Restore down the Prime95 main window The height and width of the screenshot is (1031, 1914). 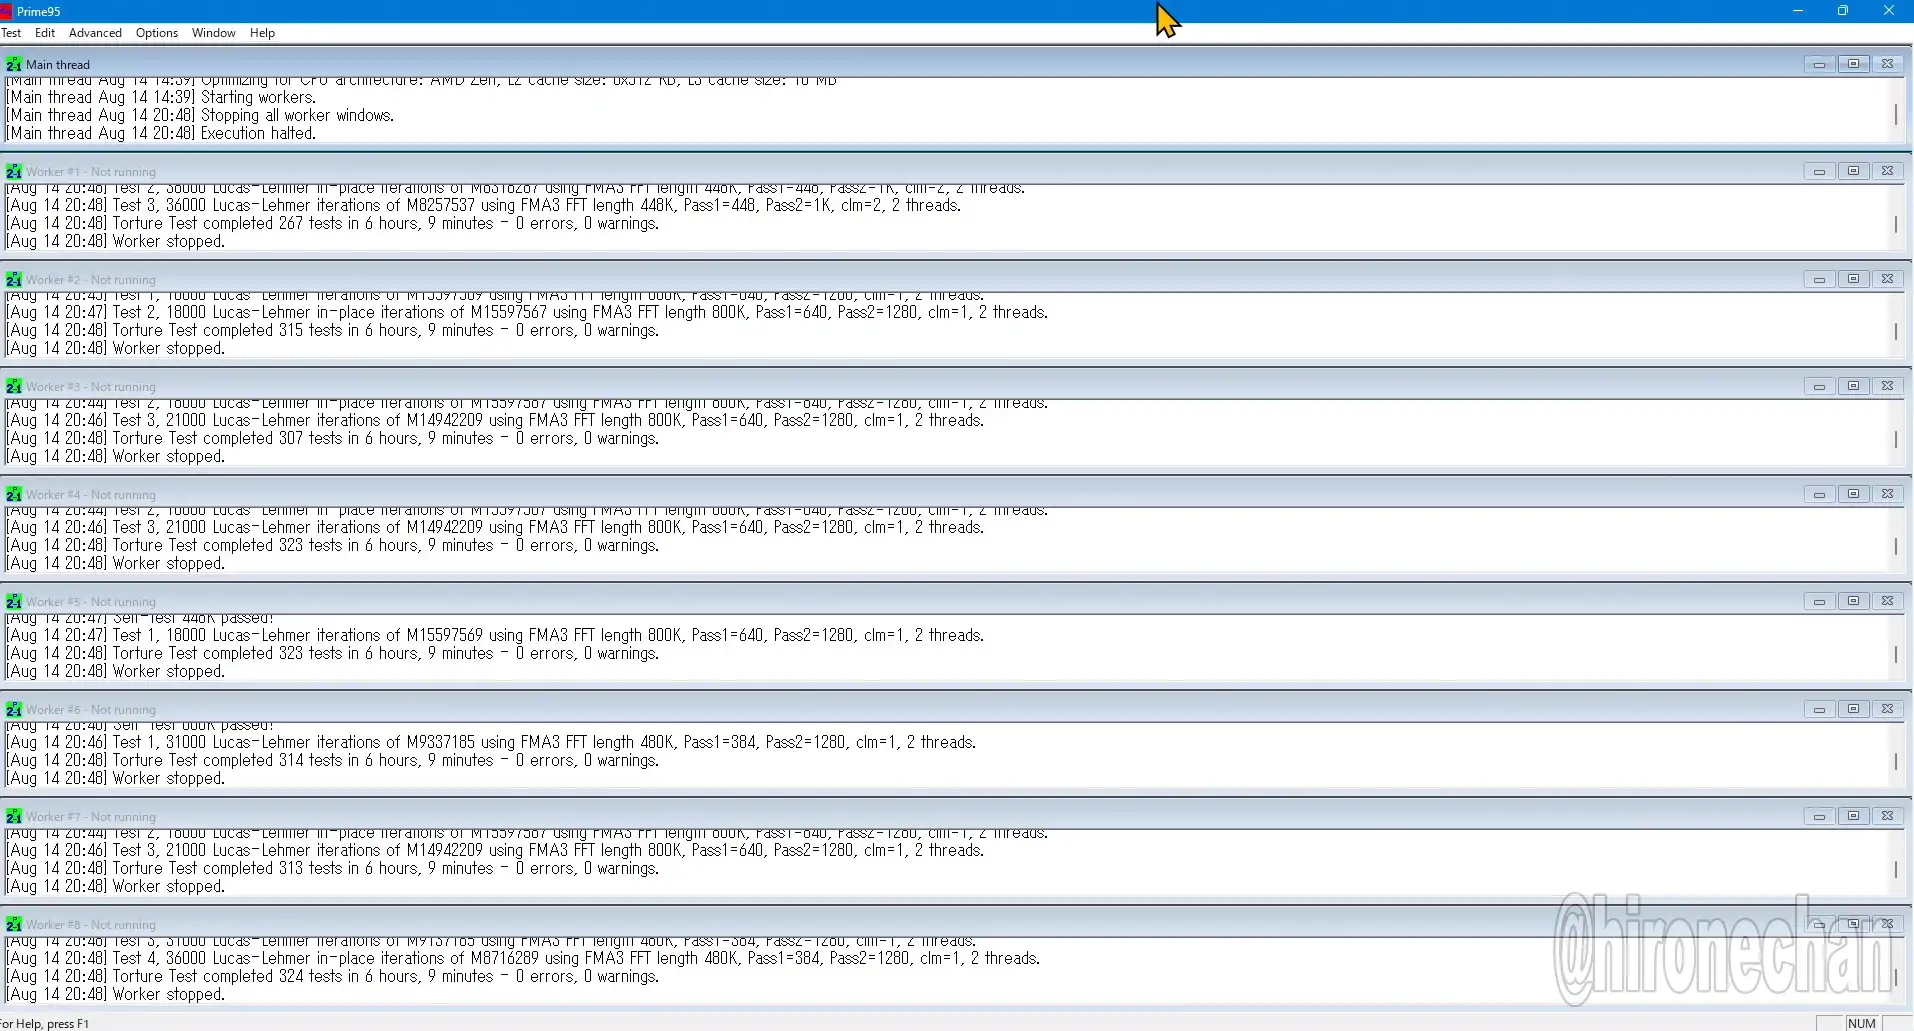[x=1843, y=11]
